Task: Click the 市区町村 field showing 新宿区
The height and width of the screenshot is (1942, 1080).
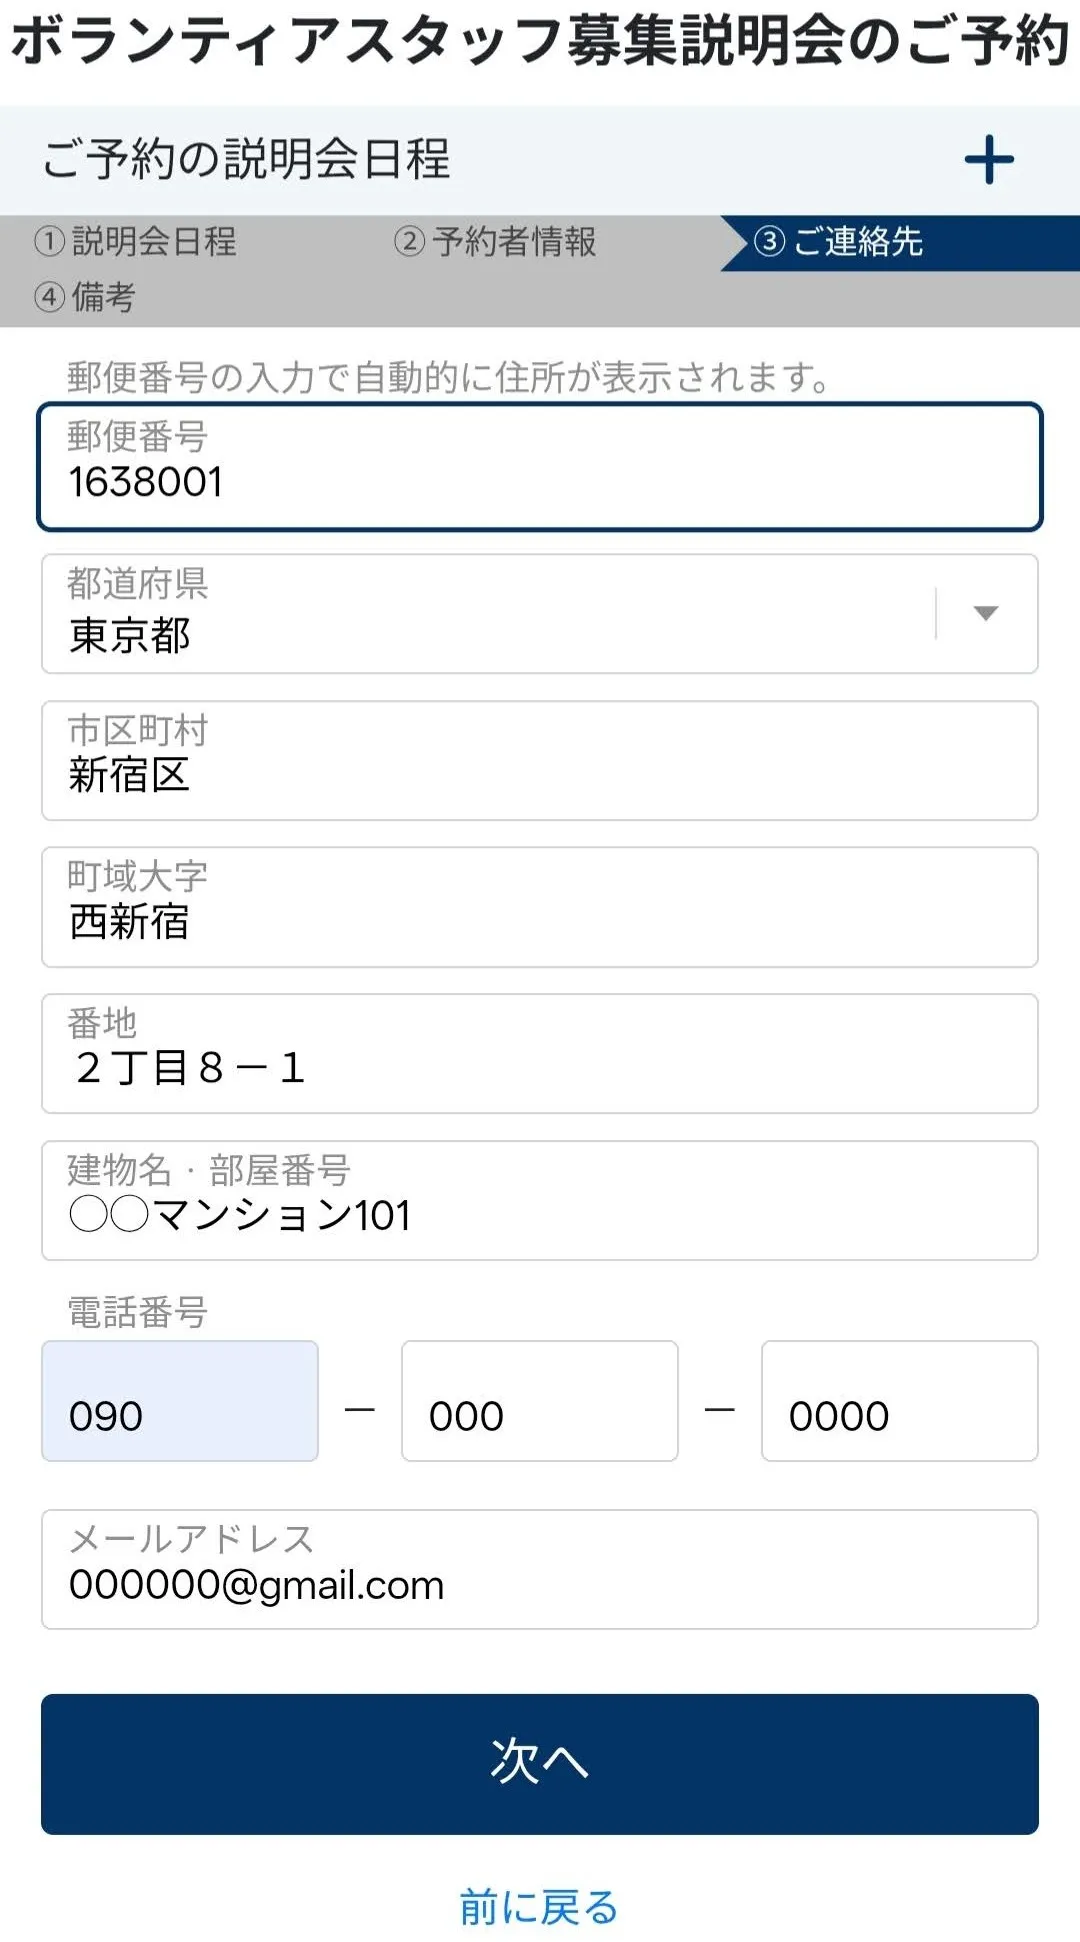Action: point(540,761)
